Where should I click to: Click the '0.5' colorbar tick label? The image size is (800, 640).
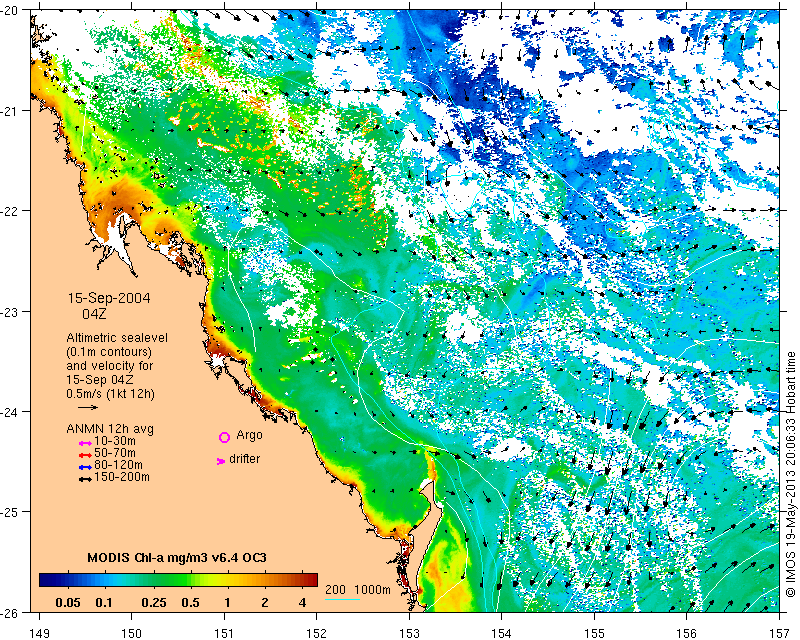[190, 603]
